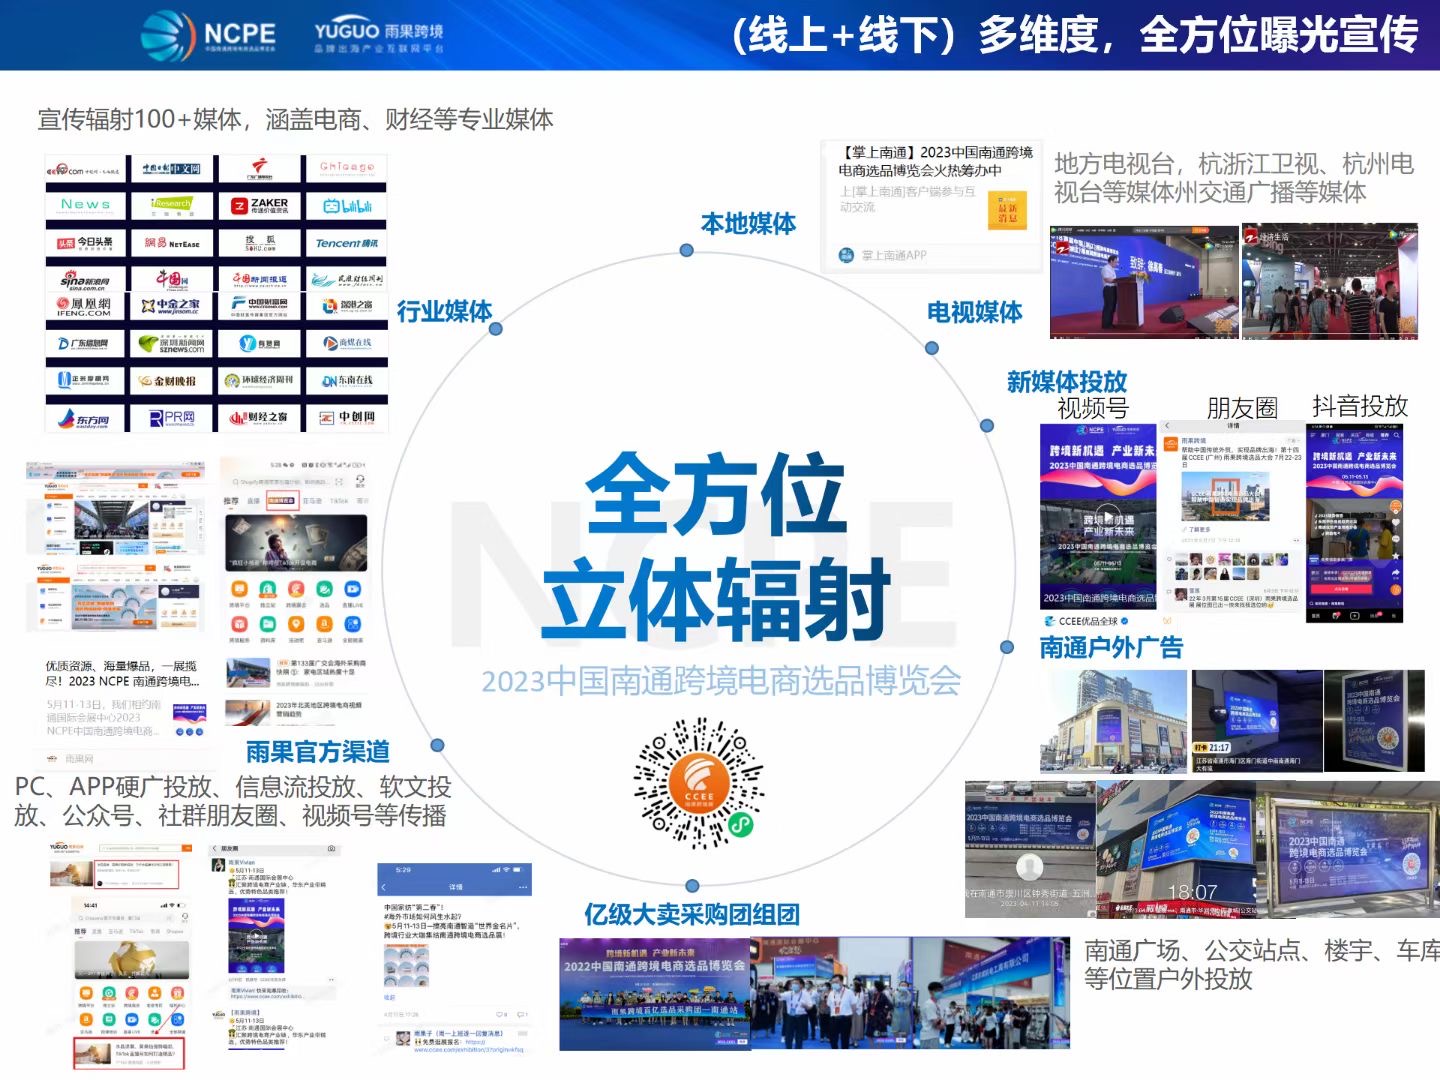The height and width of the screenshot is (1080, 1440).
Task: Click the 东方网 logo
Action: click(x=83, y=419)
